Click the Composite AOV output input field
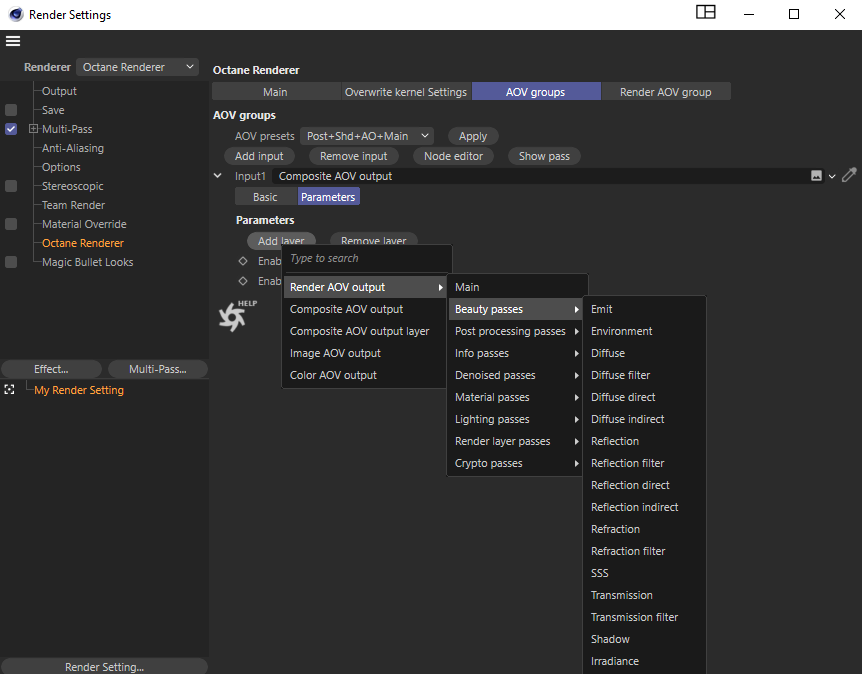This screenshot has height=674, width=862. (540, 176)
